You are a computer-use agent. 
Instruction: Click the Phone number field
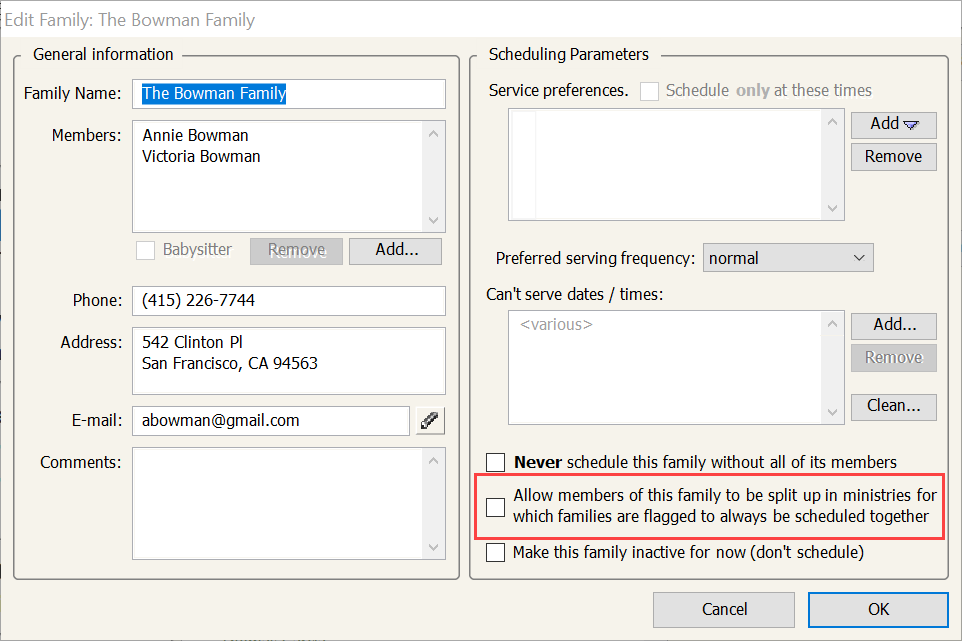288,300
